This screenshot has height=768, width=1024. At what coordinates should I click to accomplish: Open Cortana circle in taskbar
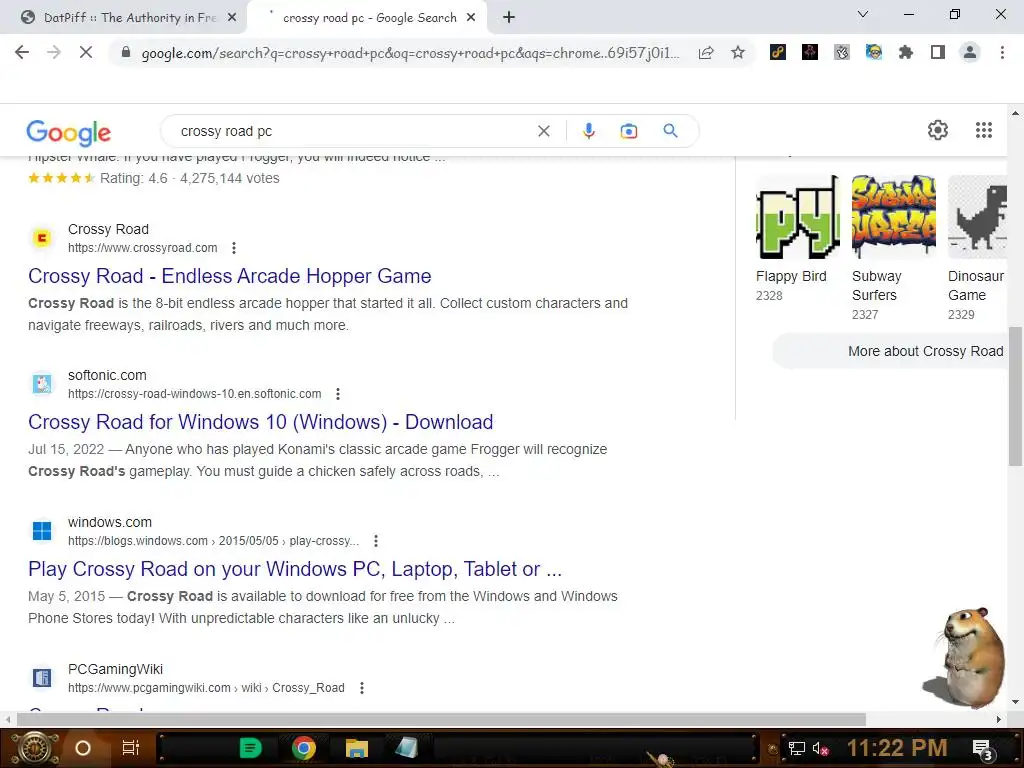coord(82,748)
